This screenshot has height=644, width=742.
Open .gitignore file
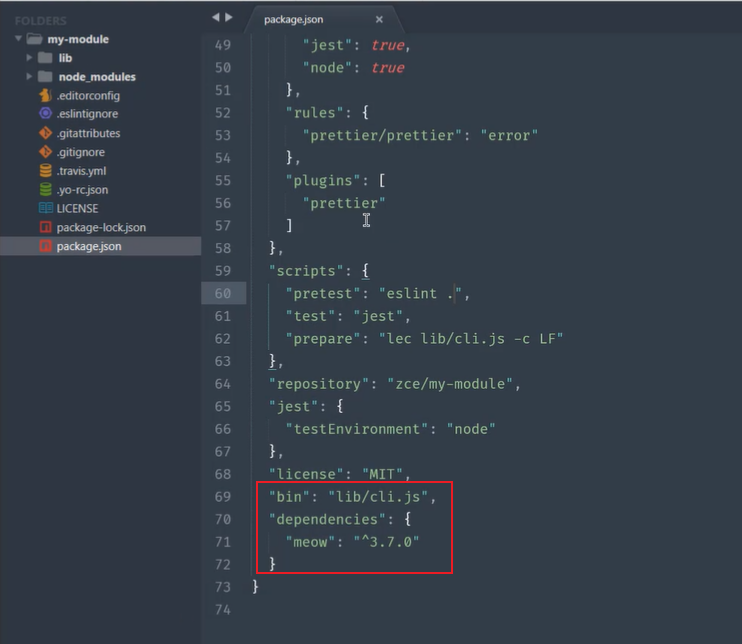click(80, 152)
